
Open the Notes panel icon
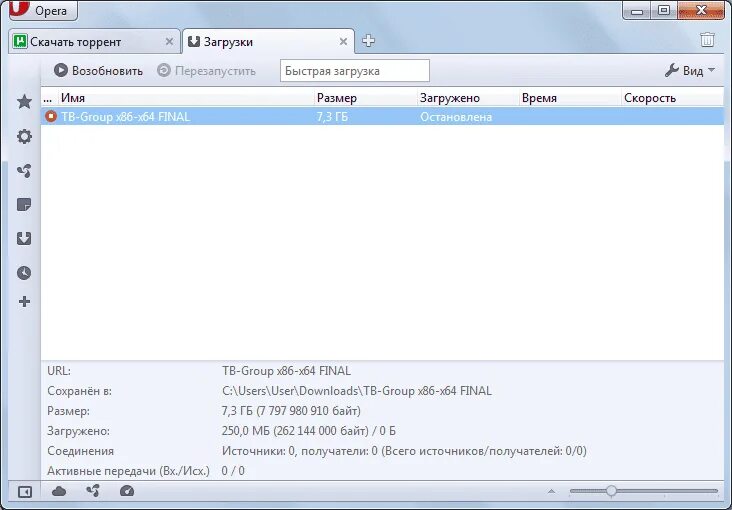point(24,205)
